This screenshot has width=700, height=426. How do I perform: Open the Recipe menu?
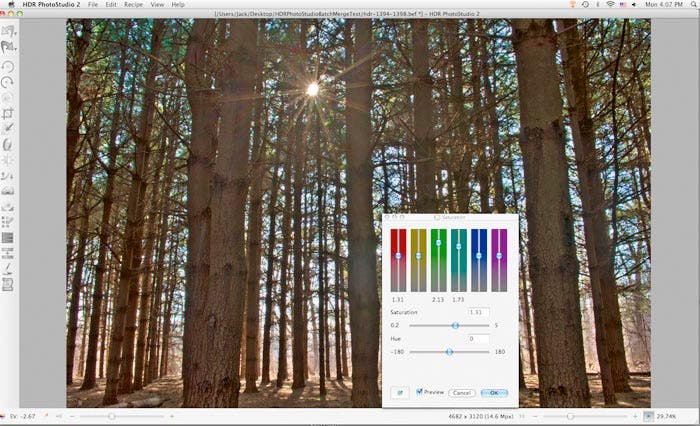[133, 5]
